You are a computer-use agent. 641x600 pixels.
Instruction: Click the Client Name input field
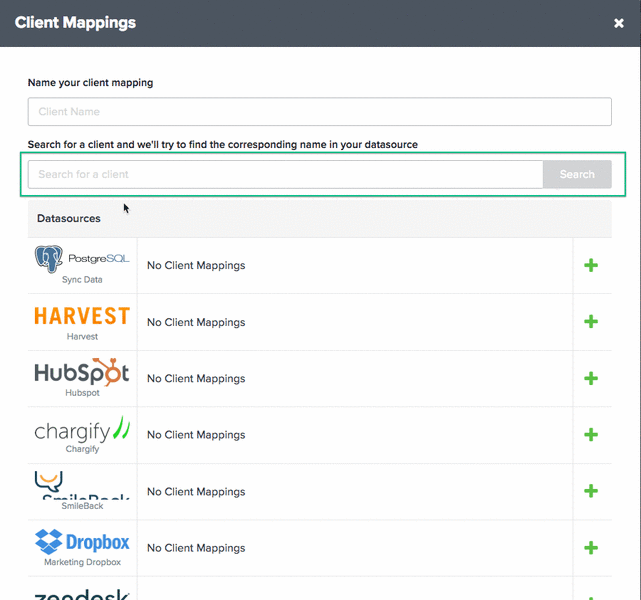click(x=320, y=112)
